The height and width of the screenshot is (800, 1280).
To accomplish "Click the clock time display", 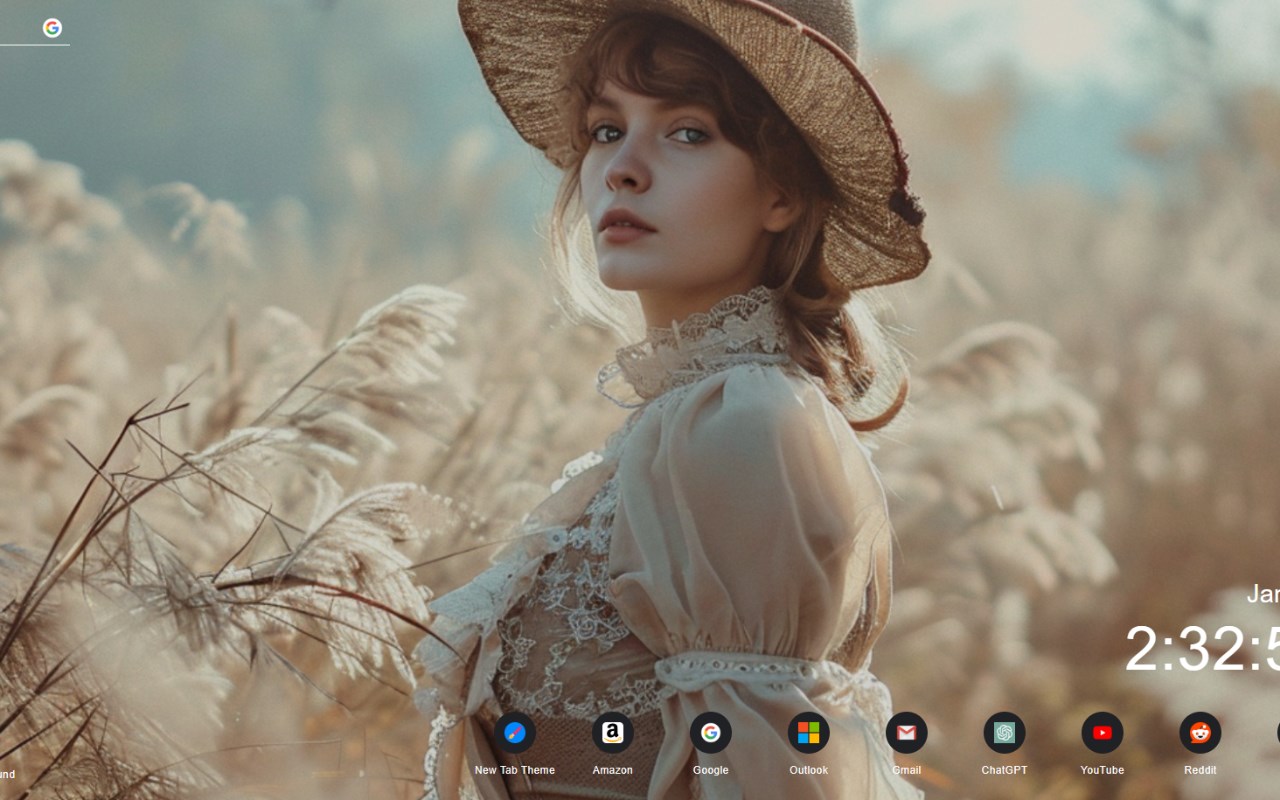I will click(x=1202, y=649).
